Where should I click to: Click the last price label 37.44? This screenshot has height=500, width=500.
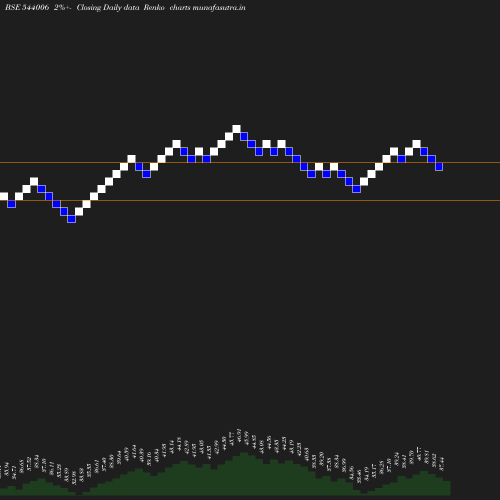point(442,464)
